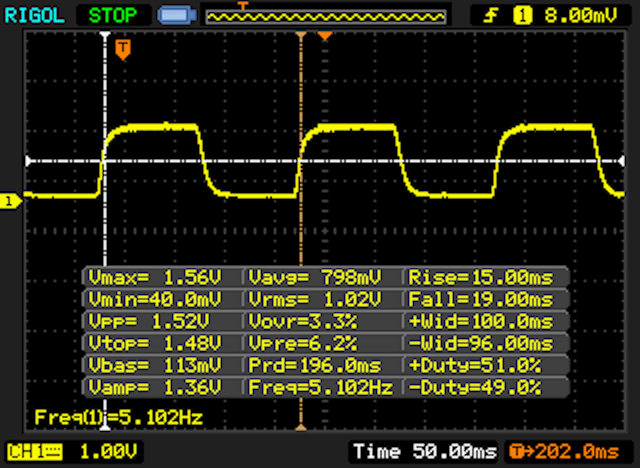Click the orange cursor marker at bottom of grid

pyautogui.click(x=301, y=426)
